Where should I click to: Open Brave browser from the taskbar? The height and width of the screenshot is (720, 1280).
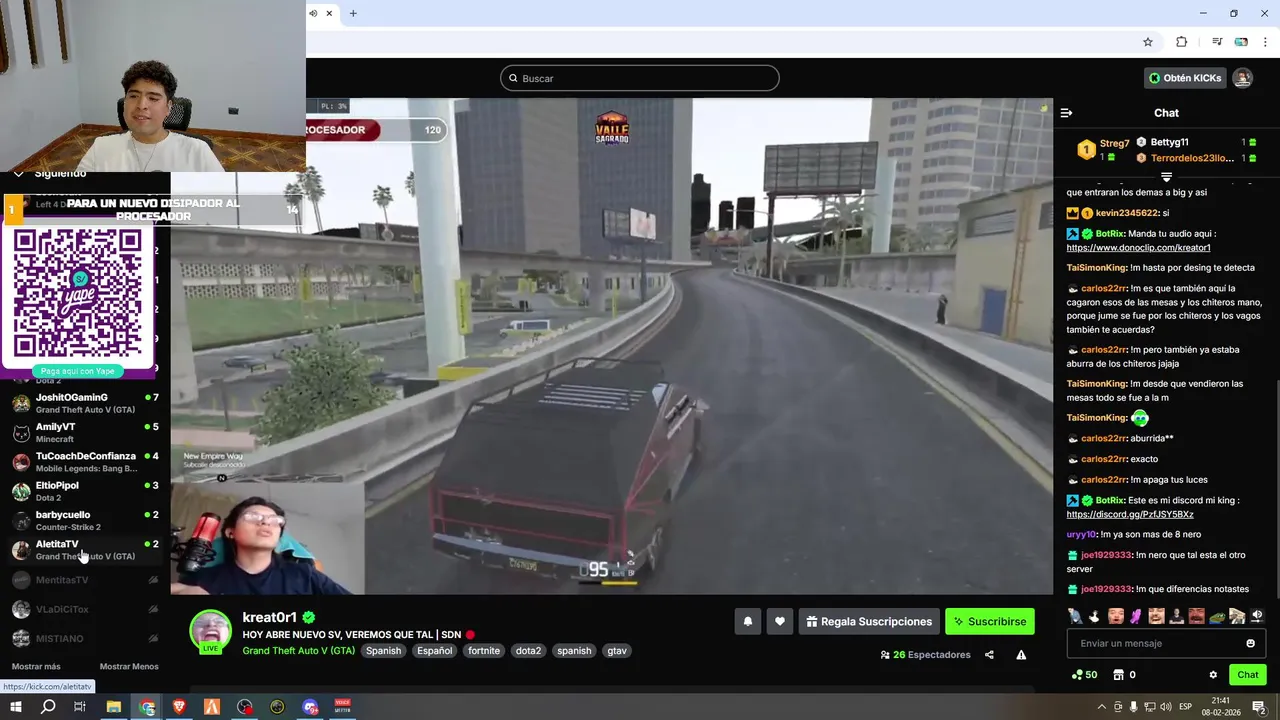179,707
